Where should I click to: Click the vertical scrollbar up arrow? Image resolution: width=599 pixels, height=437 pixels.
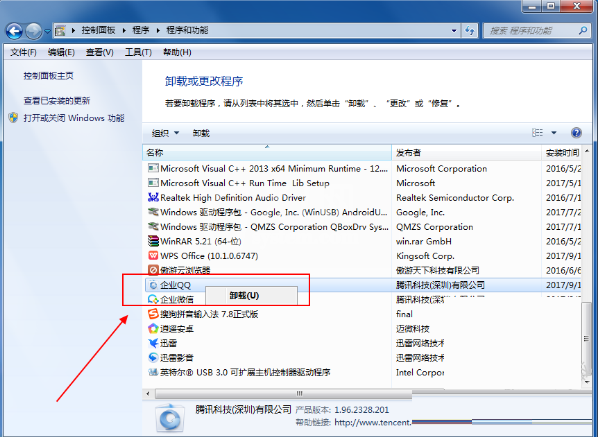coord(586,152)
